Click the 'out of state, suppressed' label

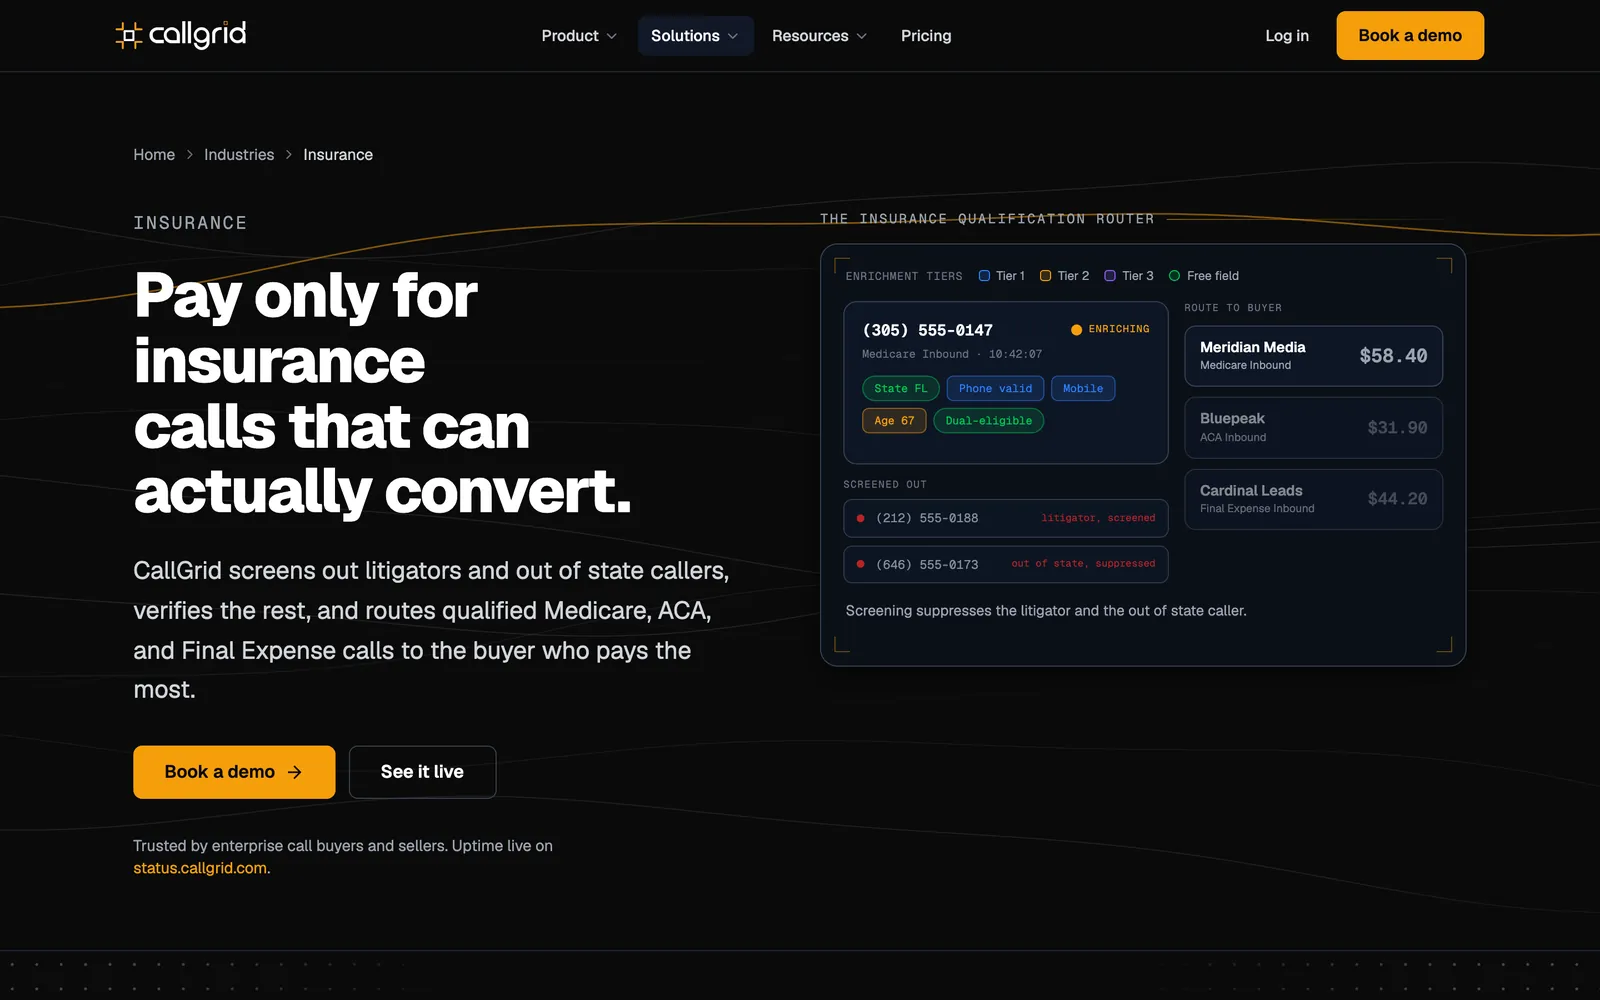(1083, 564)
